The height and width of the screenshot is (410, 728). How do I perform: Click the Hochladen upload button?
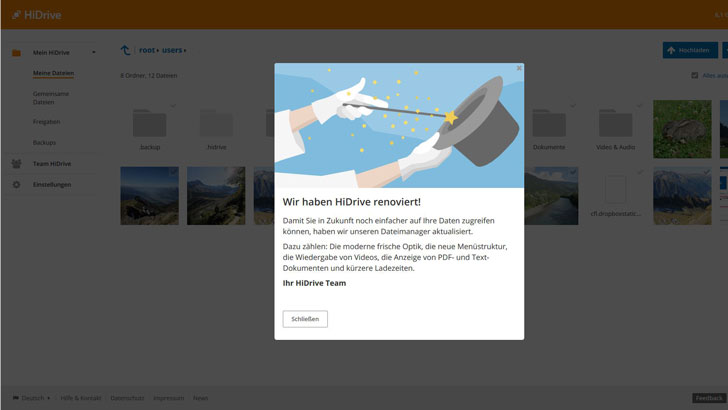click(x=690, y=50)
